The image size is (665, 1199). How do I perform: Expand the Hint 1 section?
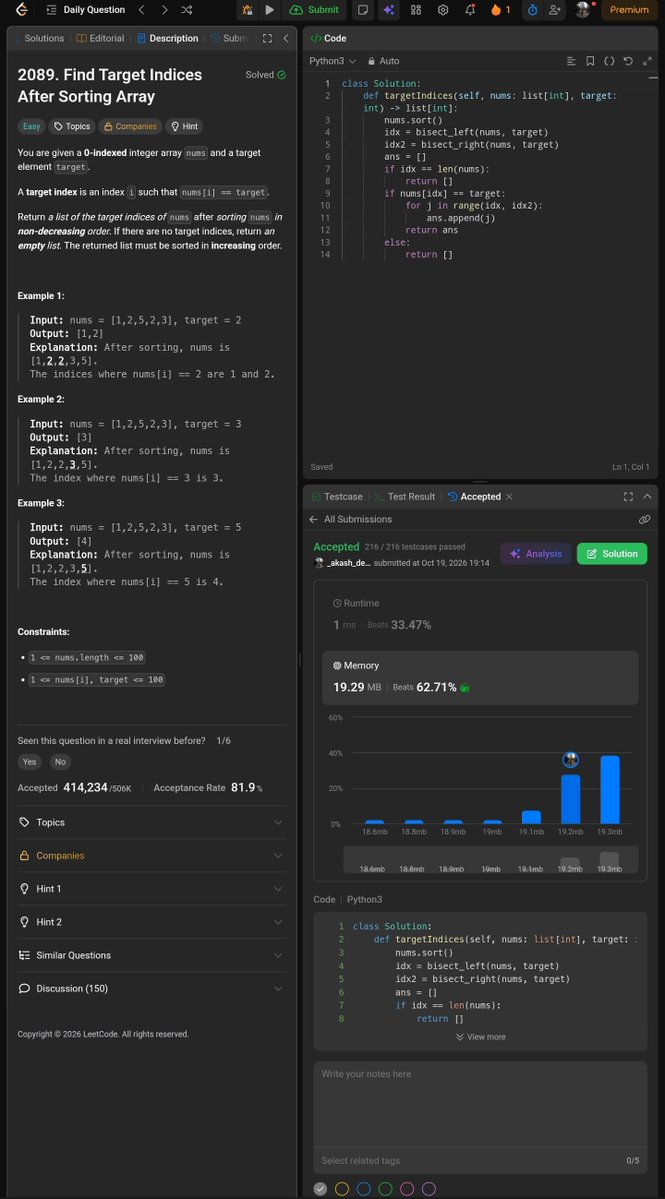click(151, 889)
